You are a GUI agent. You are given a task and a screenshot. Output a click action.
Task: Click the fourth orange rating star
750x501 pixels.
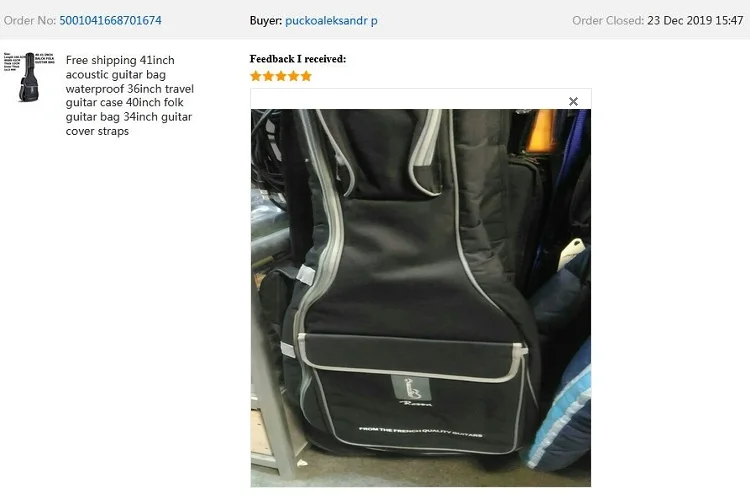click(x=293, y=76)
